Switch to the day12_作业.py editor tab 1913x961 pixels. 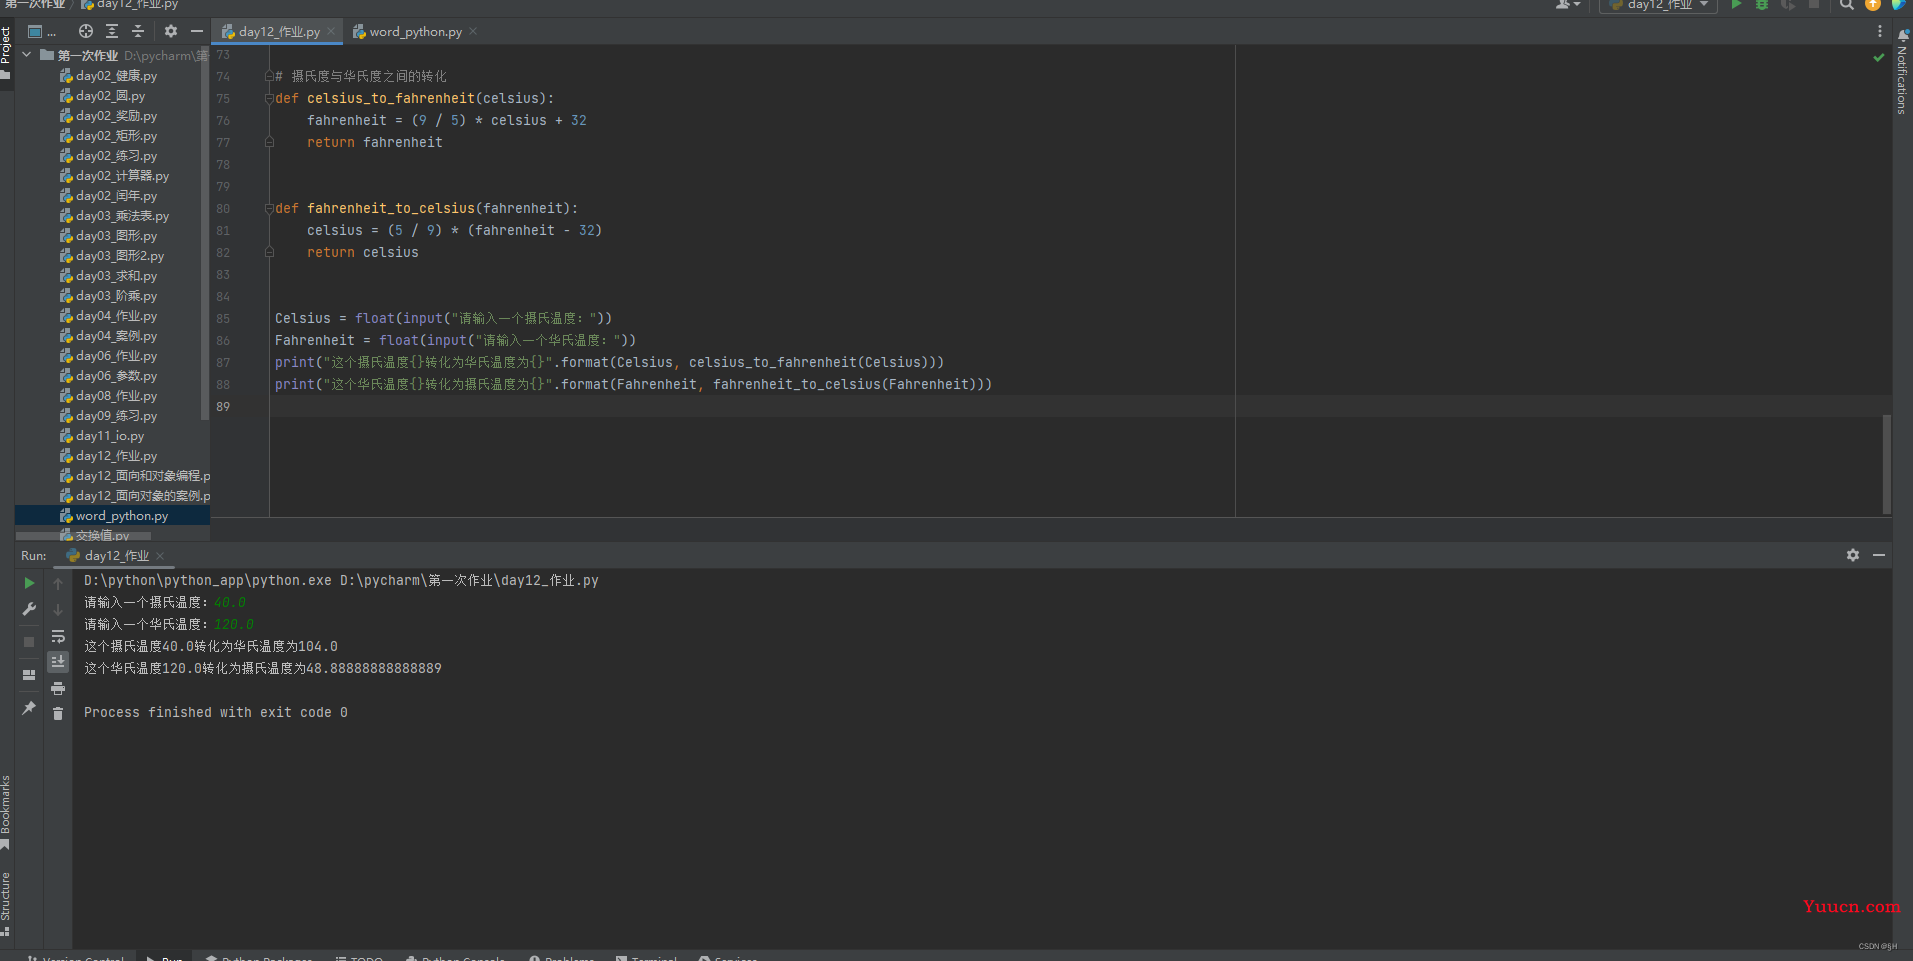279,32
